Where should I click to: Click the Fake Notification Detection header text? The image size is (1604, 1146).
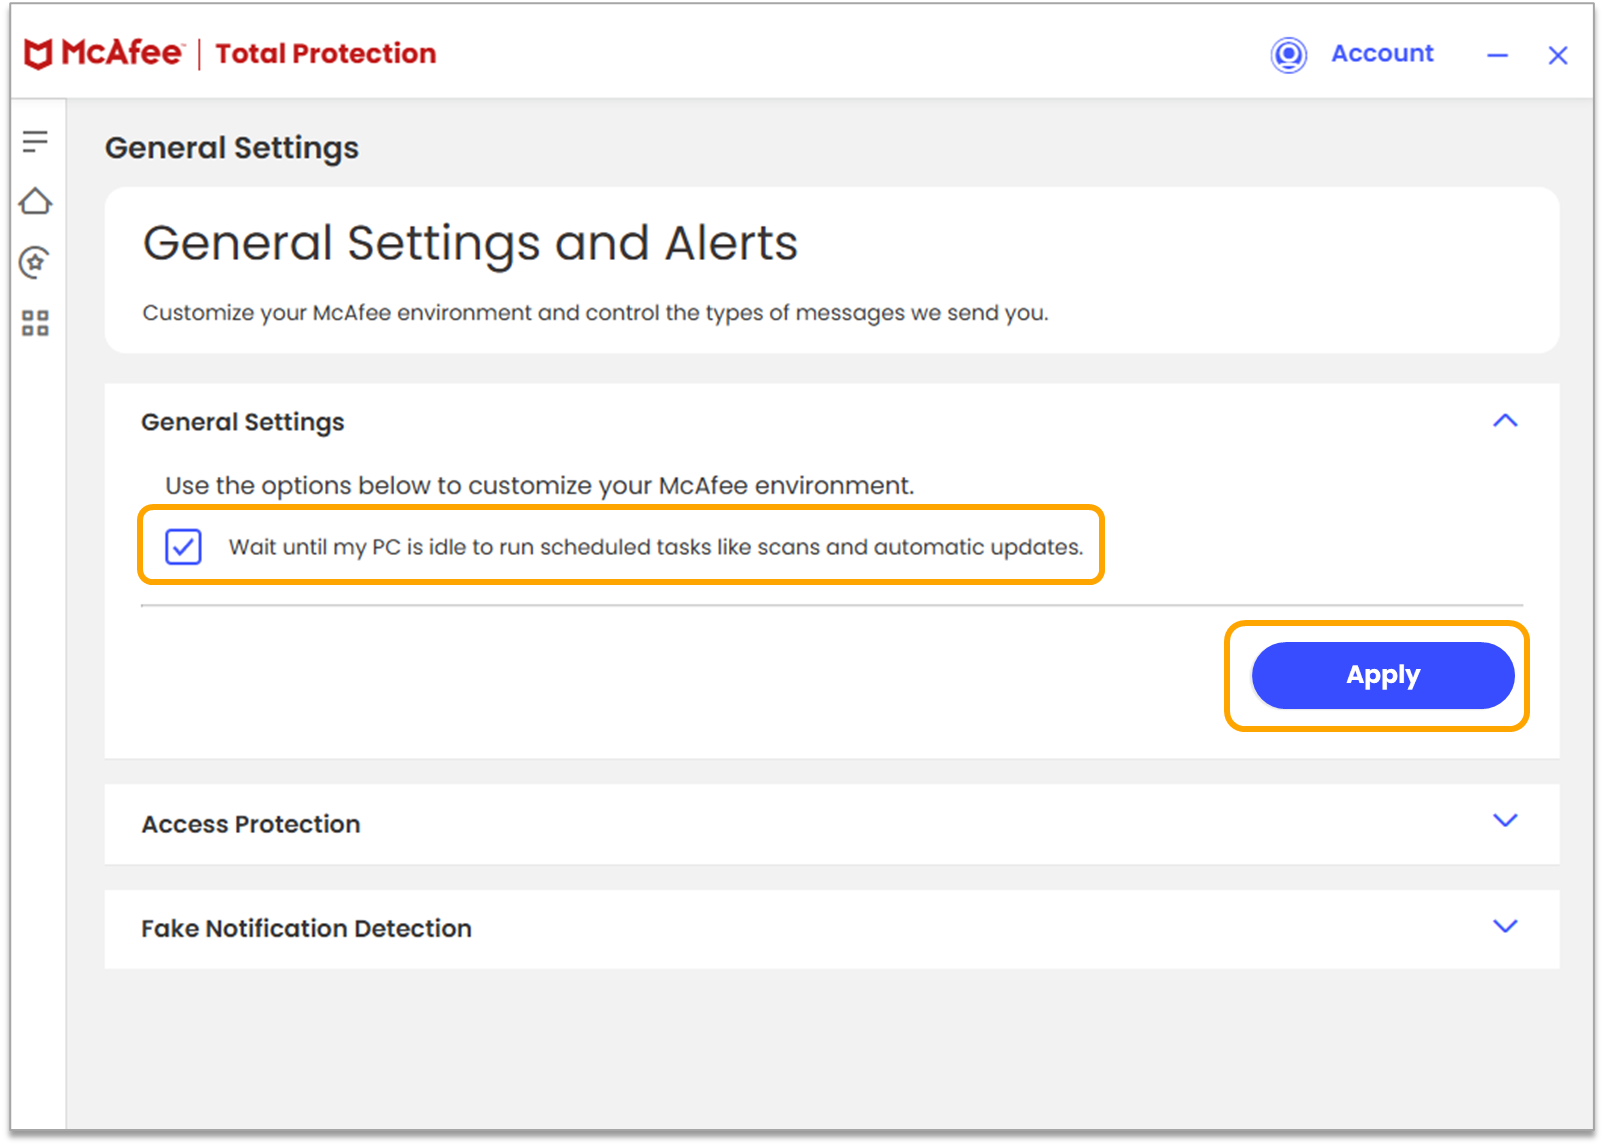click(x=306, y=928)
